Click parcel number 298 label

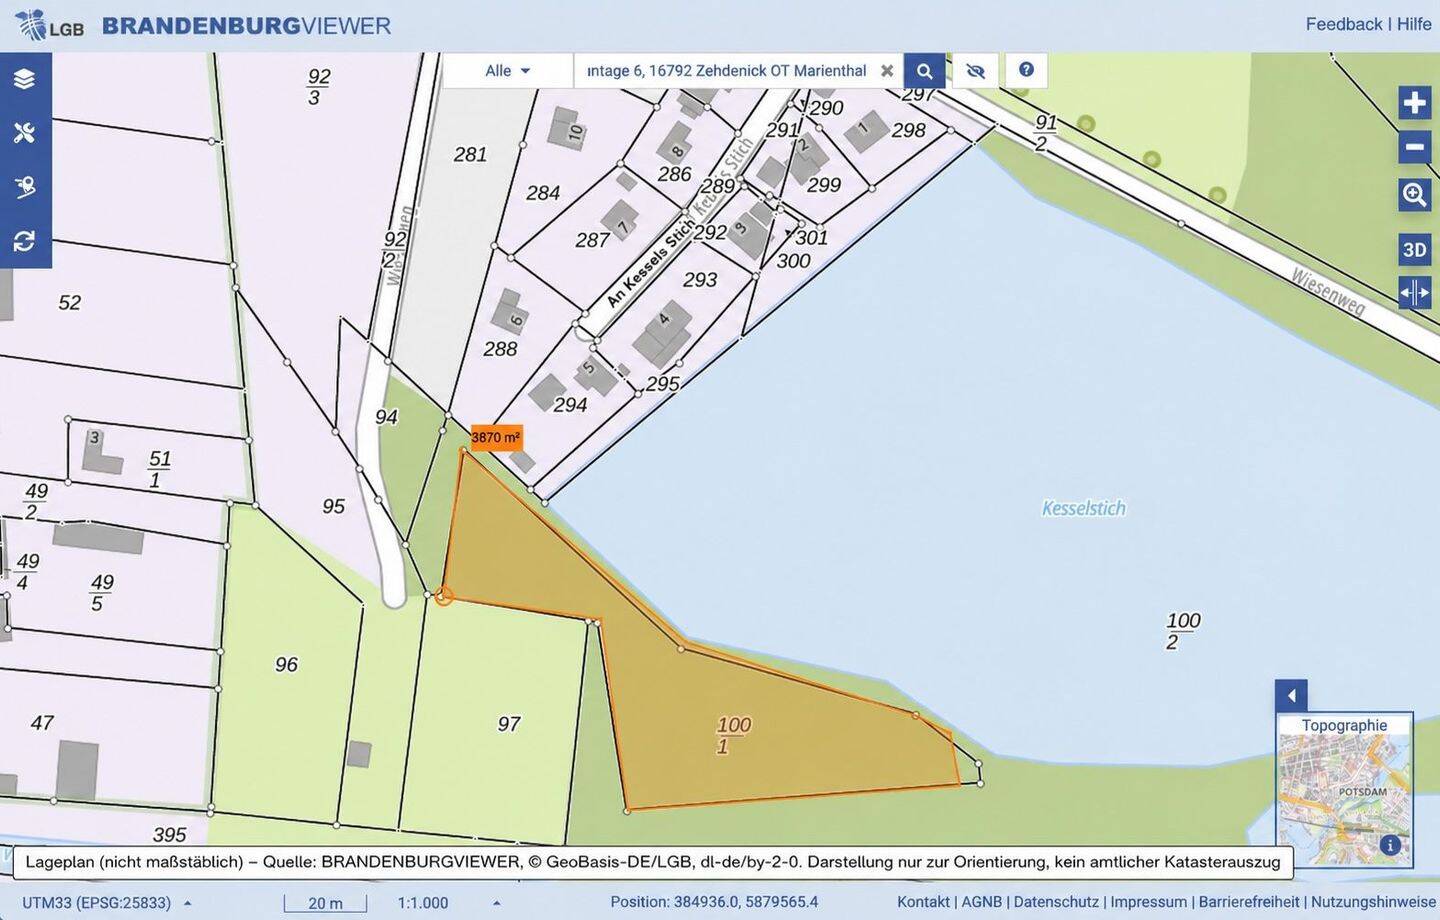(909, 129)
